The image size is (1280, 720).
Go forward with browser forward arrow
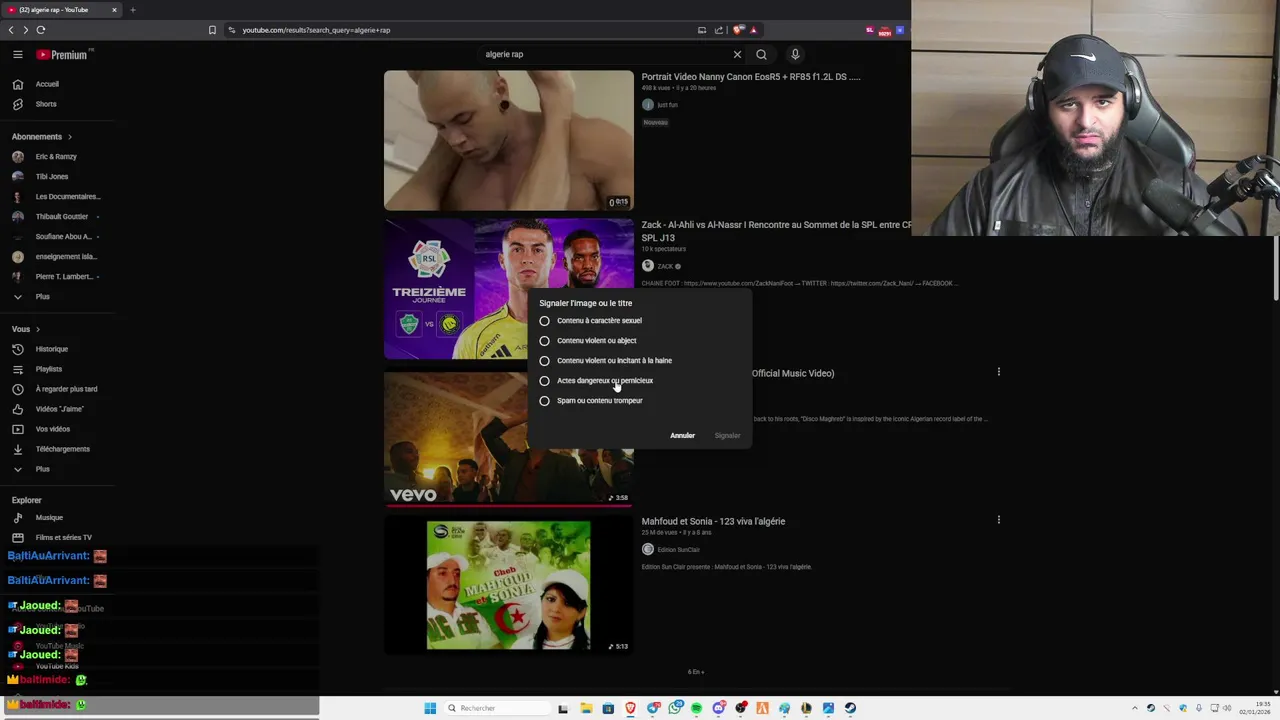[x=25, y=30]
